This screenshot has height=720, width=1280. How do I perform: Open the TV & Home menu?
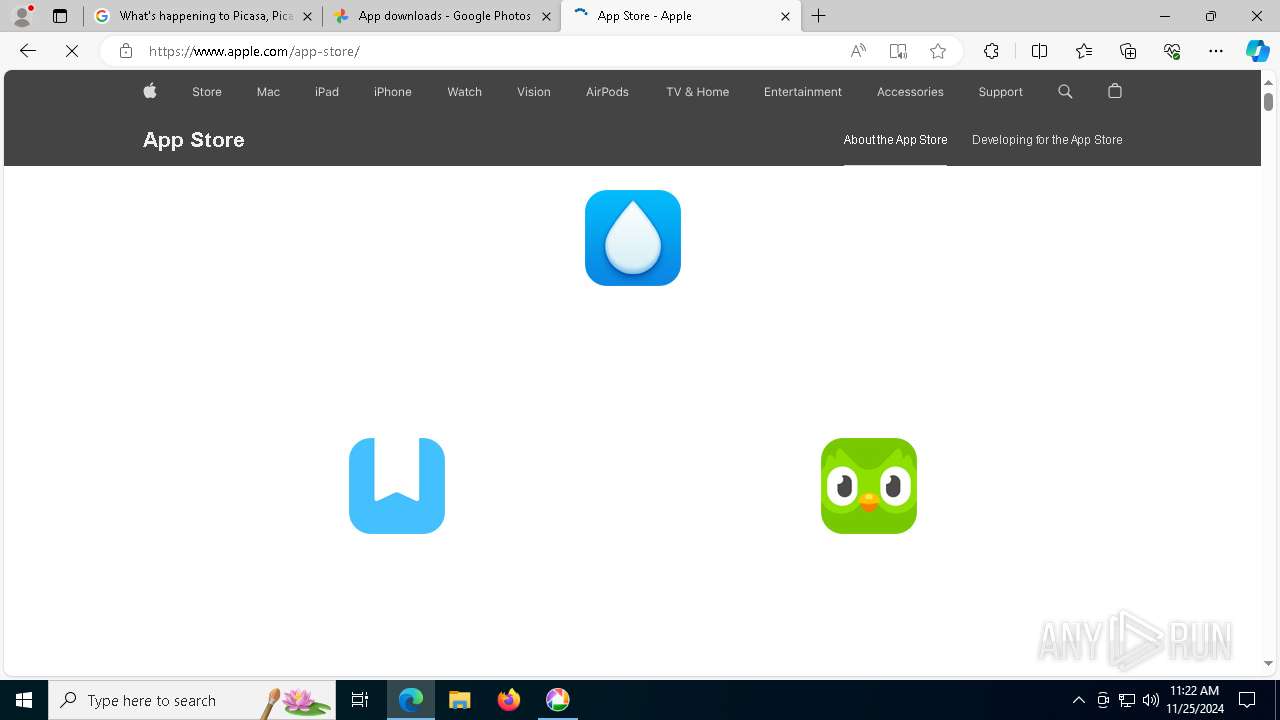pyautogui.click(x=697, y=91)
